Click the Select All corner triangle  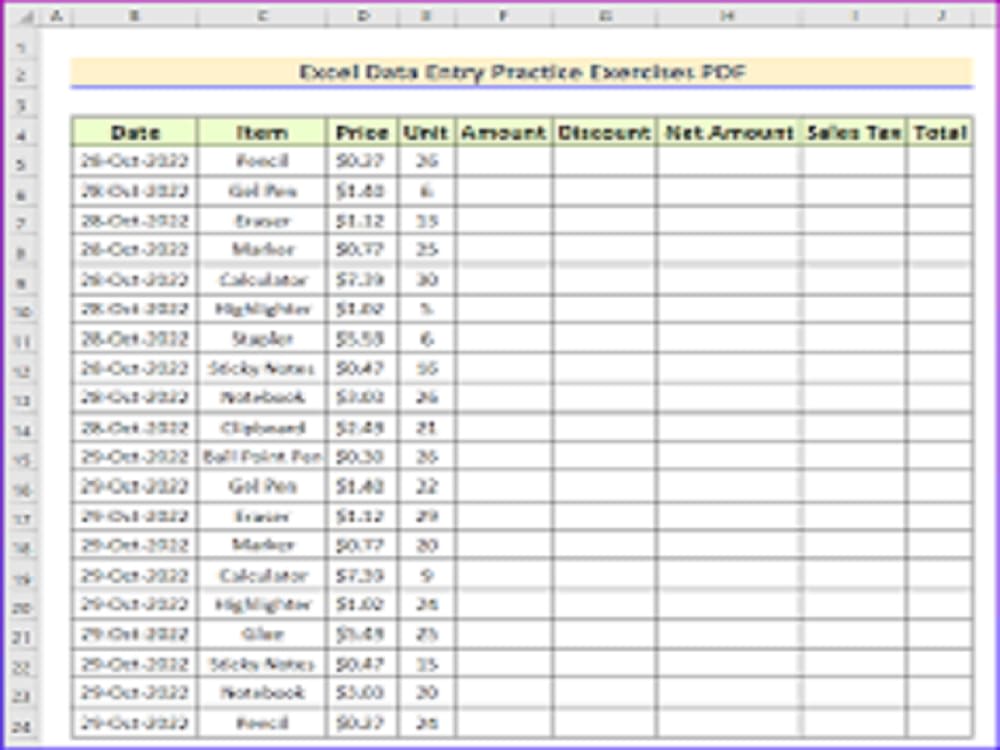[x=24, y=17]
